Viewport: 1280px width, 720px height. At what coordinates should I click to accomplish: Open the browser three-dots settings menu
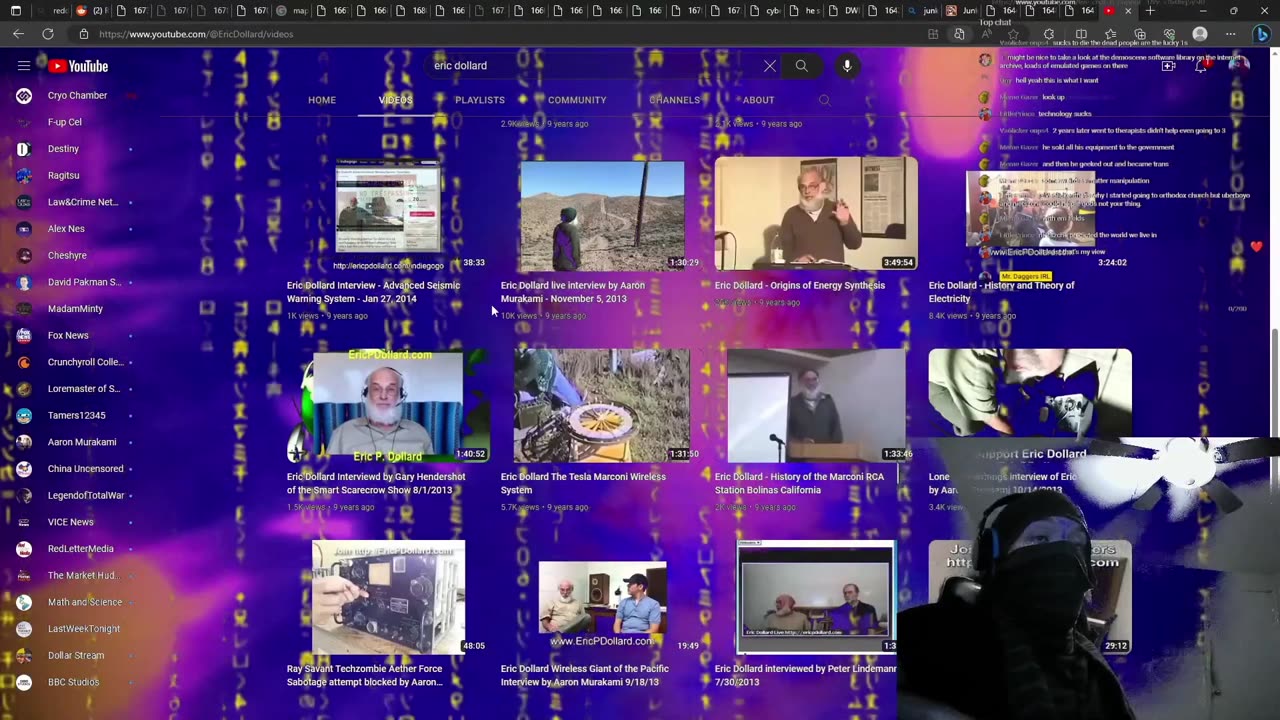tap(1231, 34)
